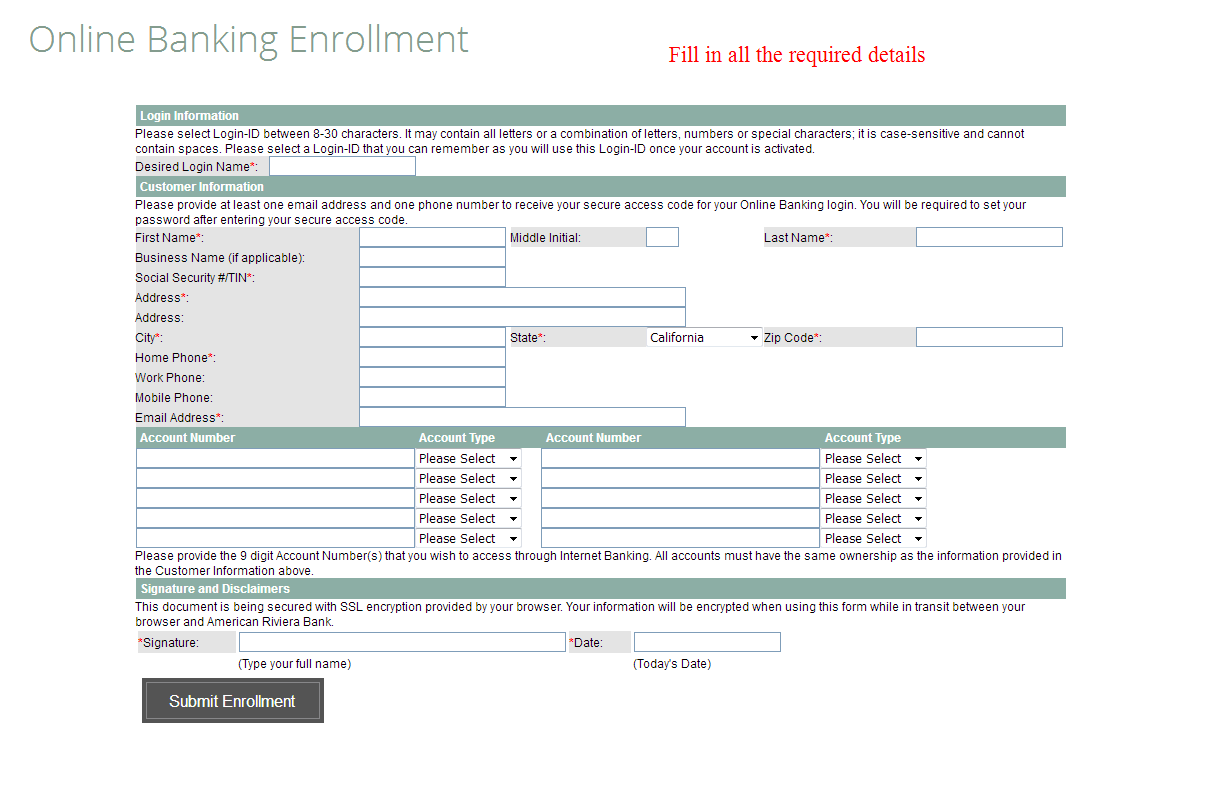Click fifth left Account Number field
1210x788 pixels.
pyautogui.click(x=275, y=538)
